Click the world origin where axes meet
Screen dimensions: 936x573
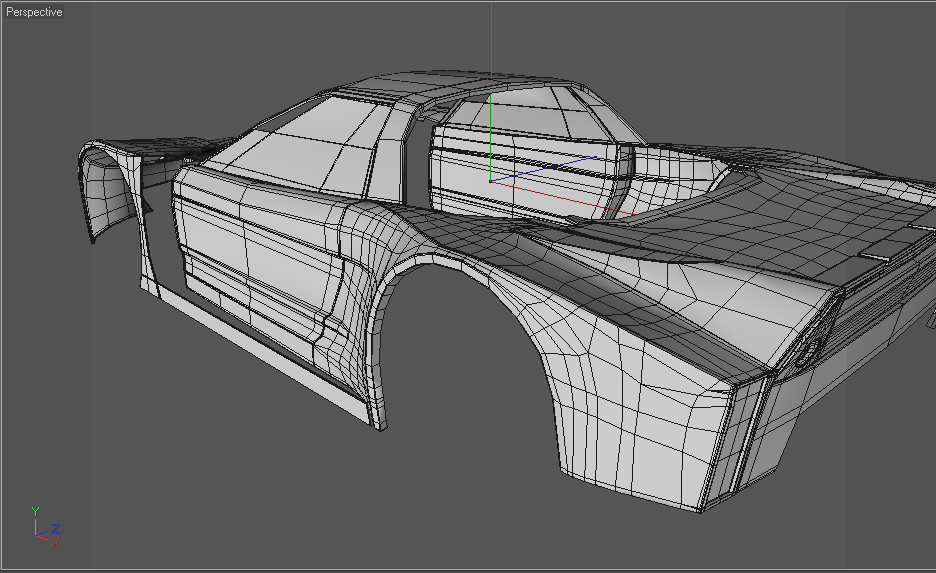491,181
